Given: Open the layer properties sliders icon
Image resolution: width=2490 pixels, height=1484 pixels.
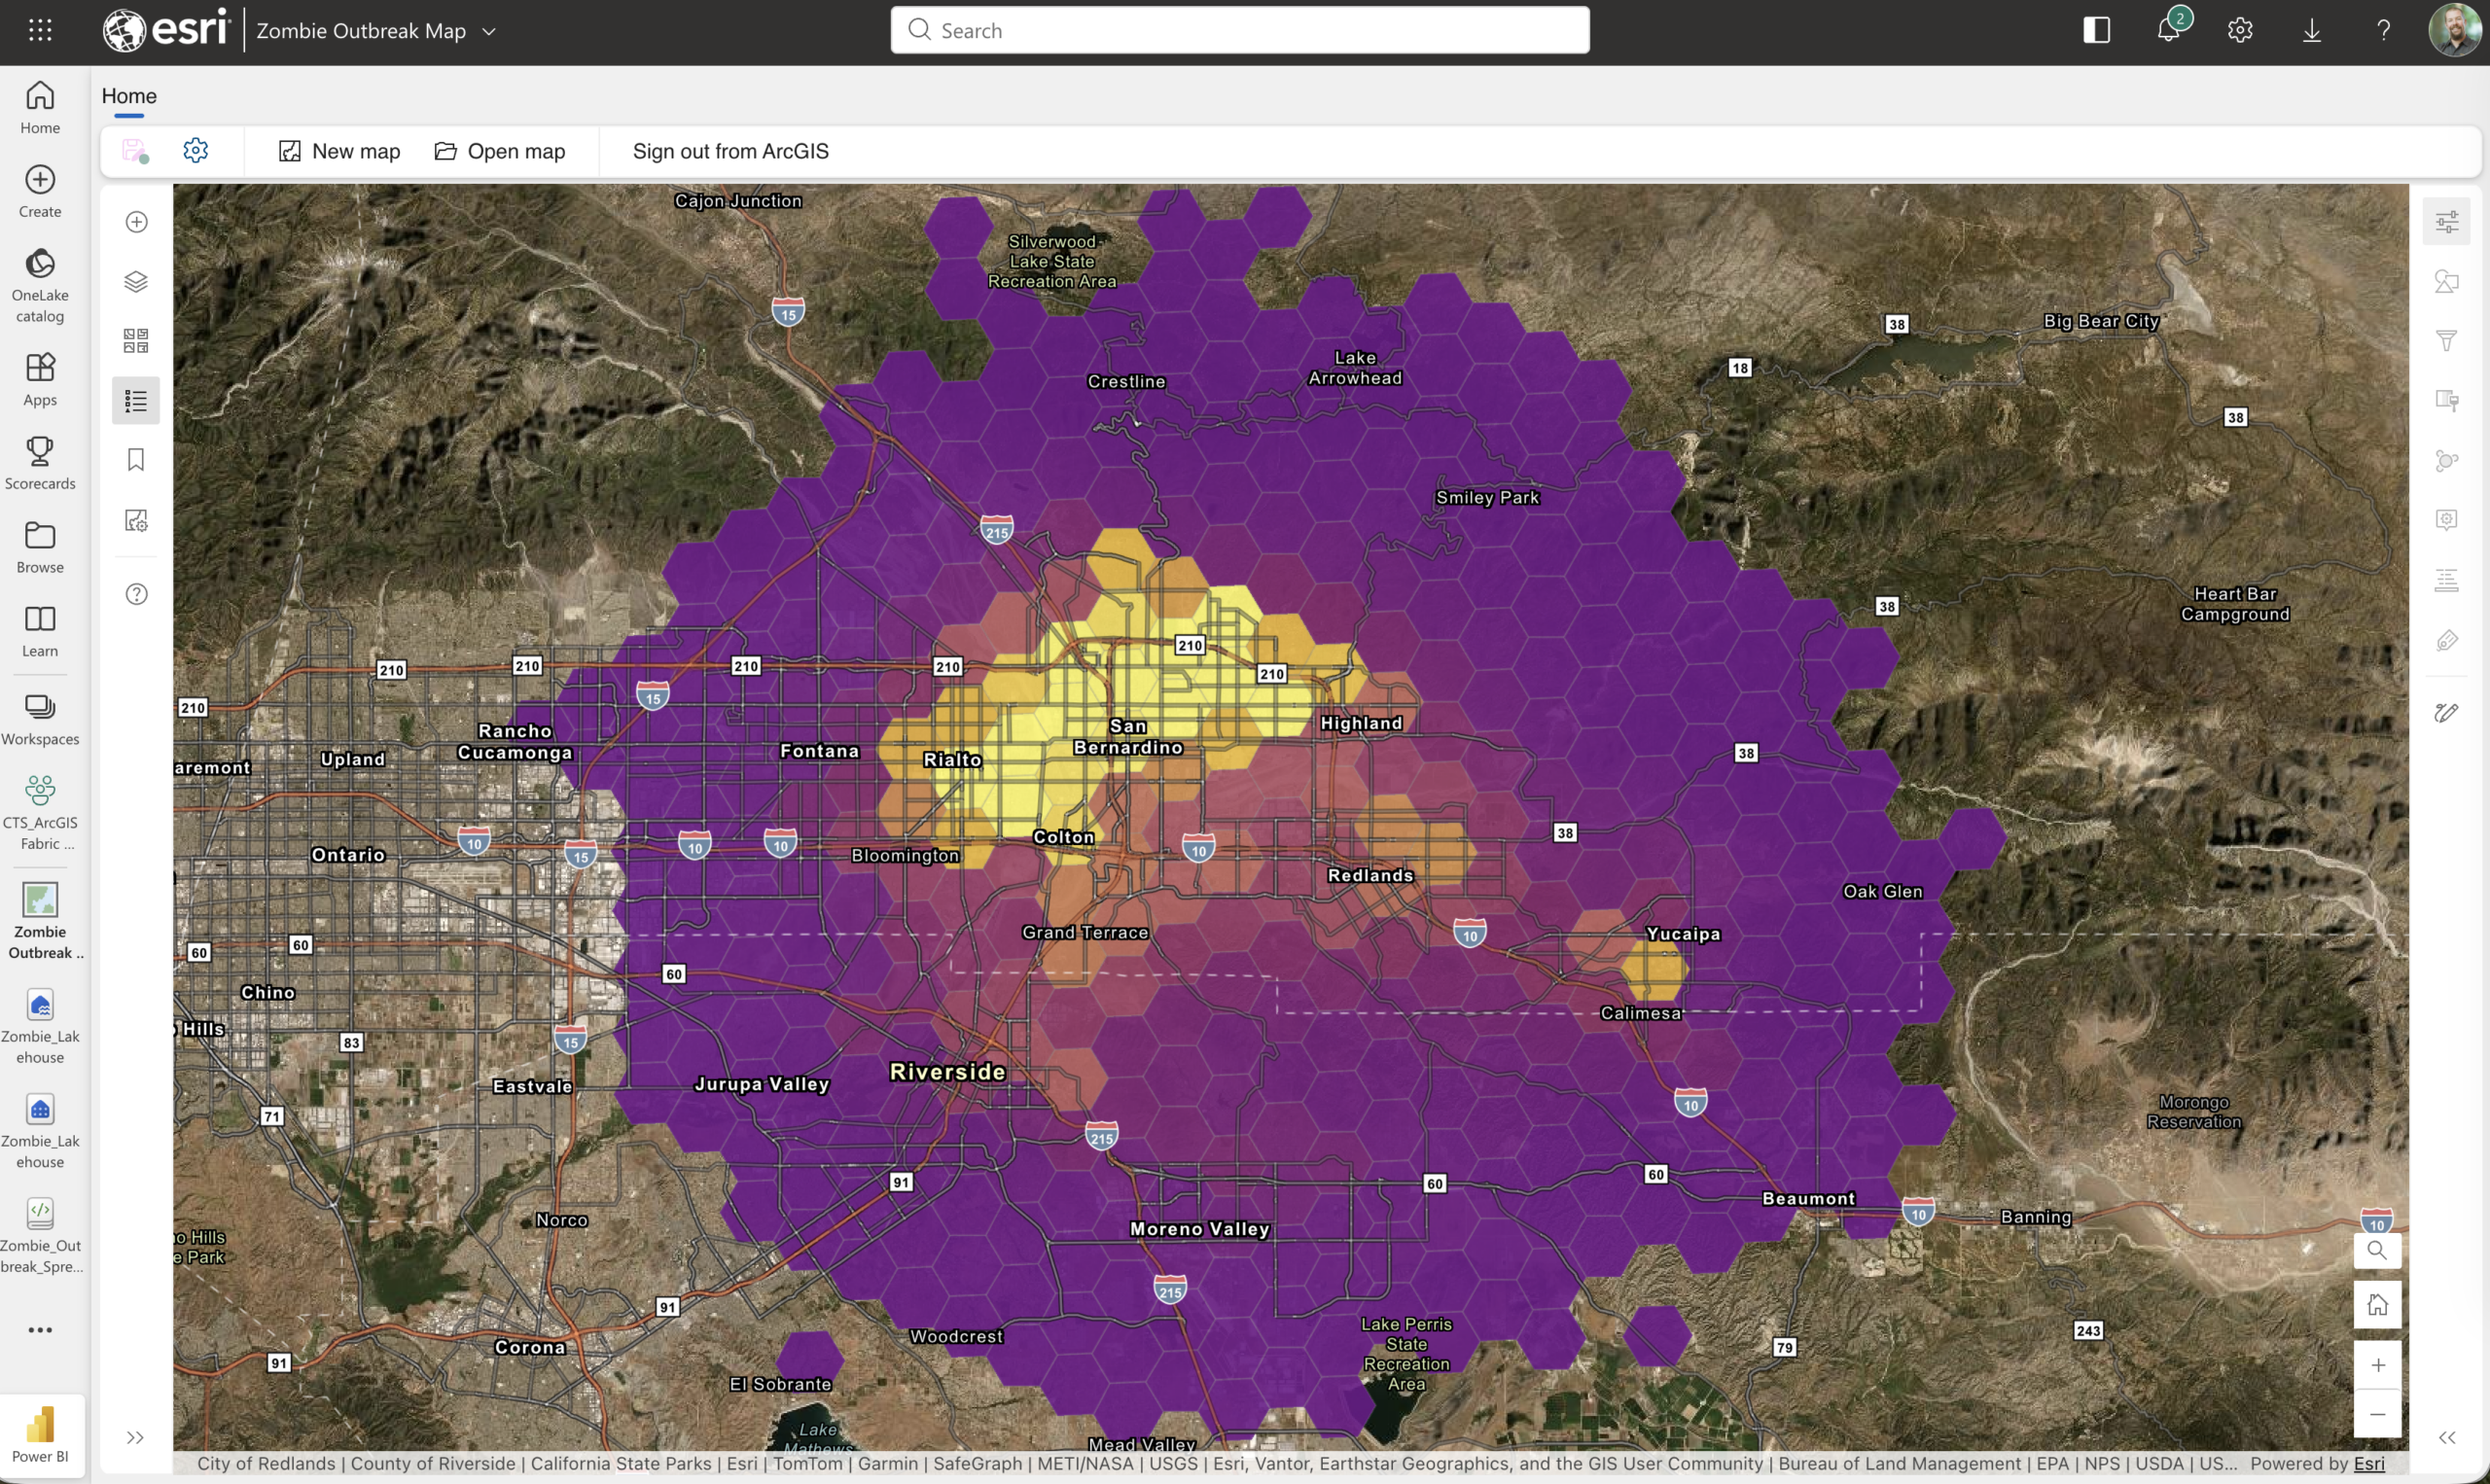Looking at the screenshot, I should [2446, 222].
